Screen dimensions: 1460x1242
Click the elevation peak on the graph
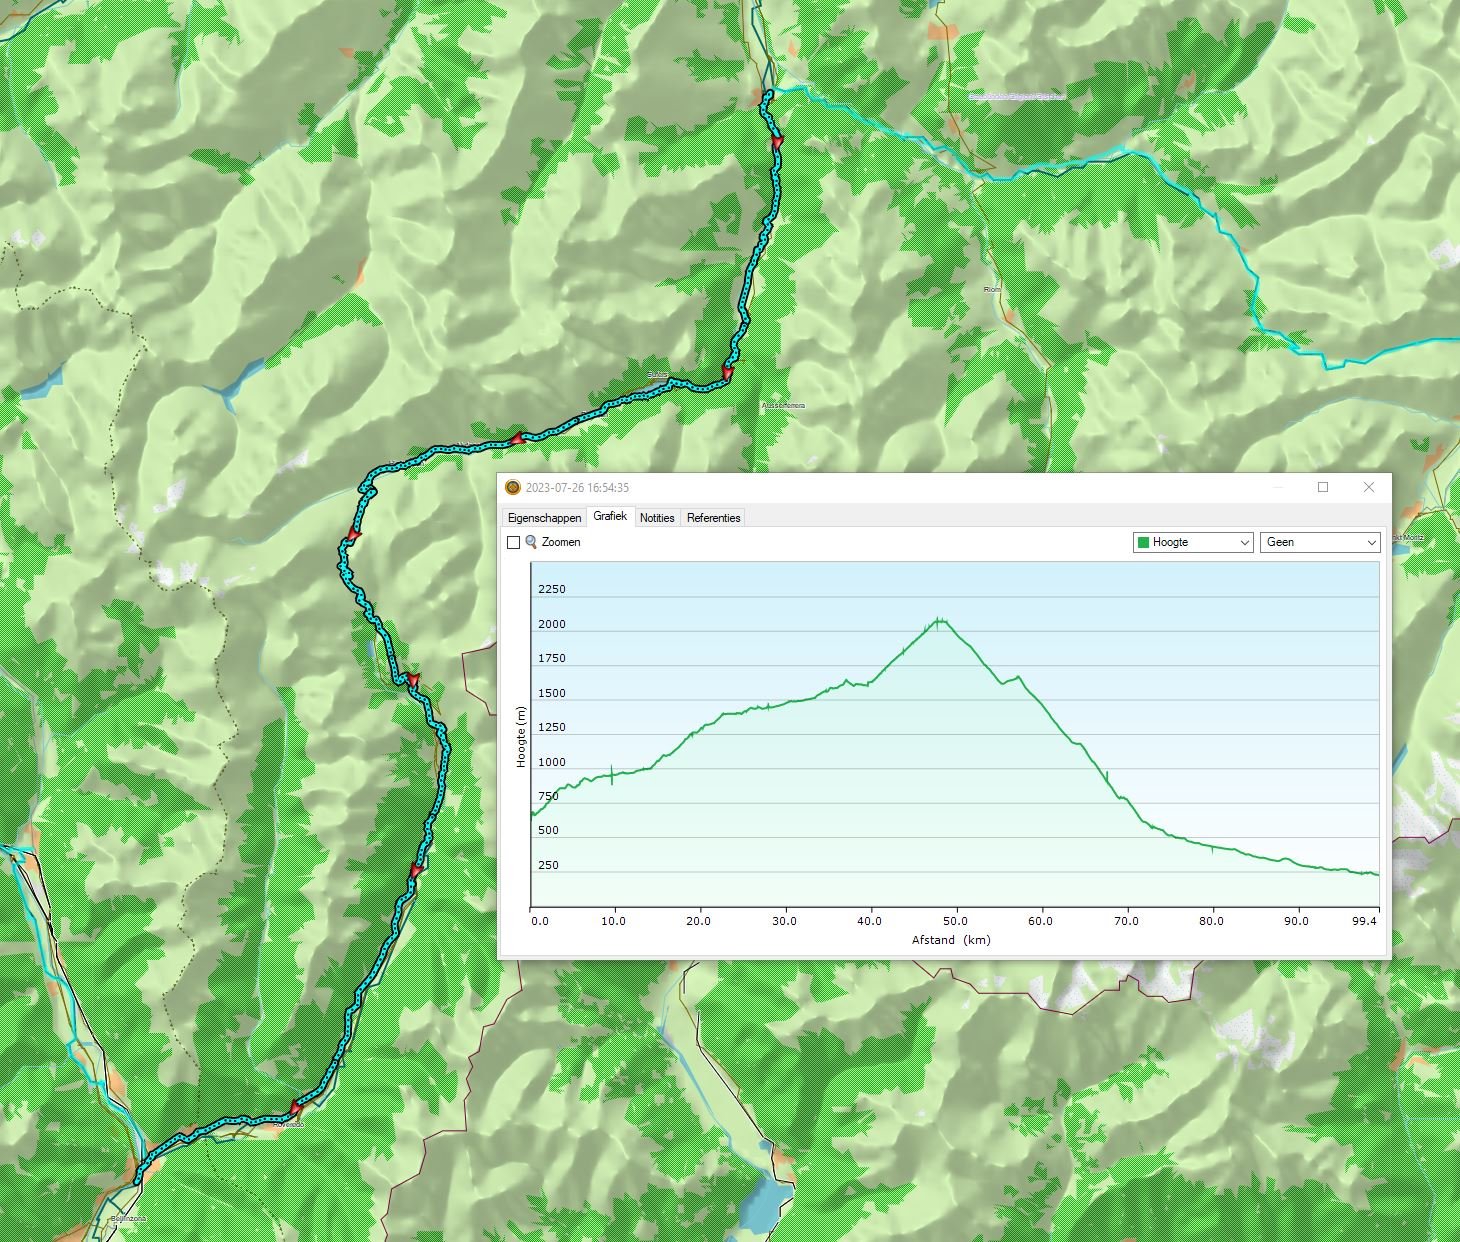point(938,620)
